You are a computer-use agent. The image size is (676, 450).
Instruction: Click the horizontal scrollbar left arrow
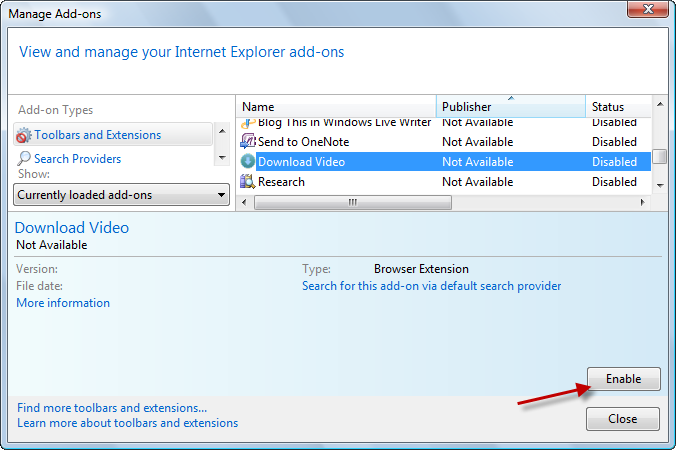pos(244,202)
